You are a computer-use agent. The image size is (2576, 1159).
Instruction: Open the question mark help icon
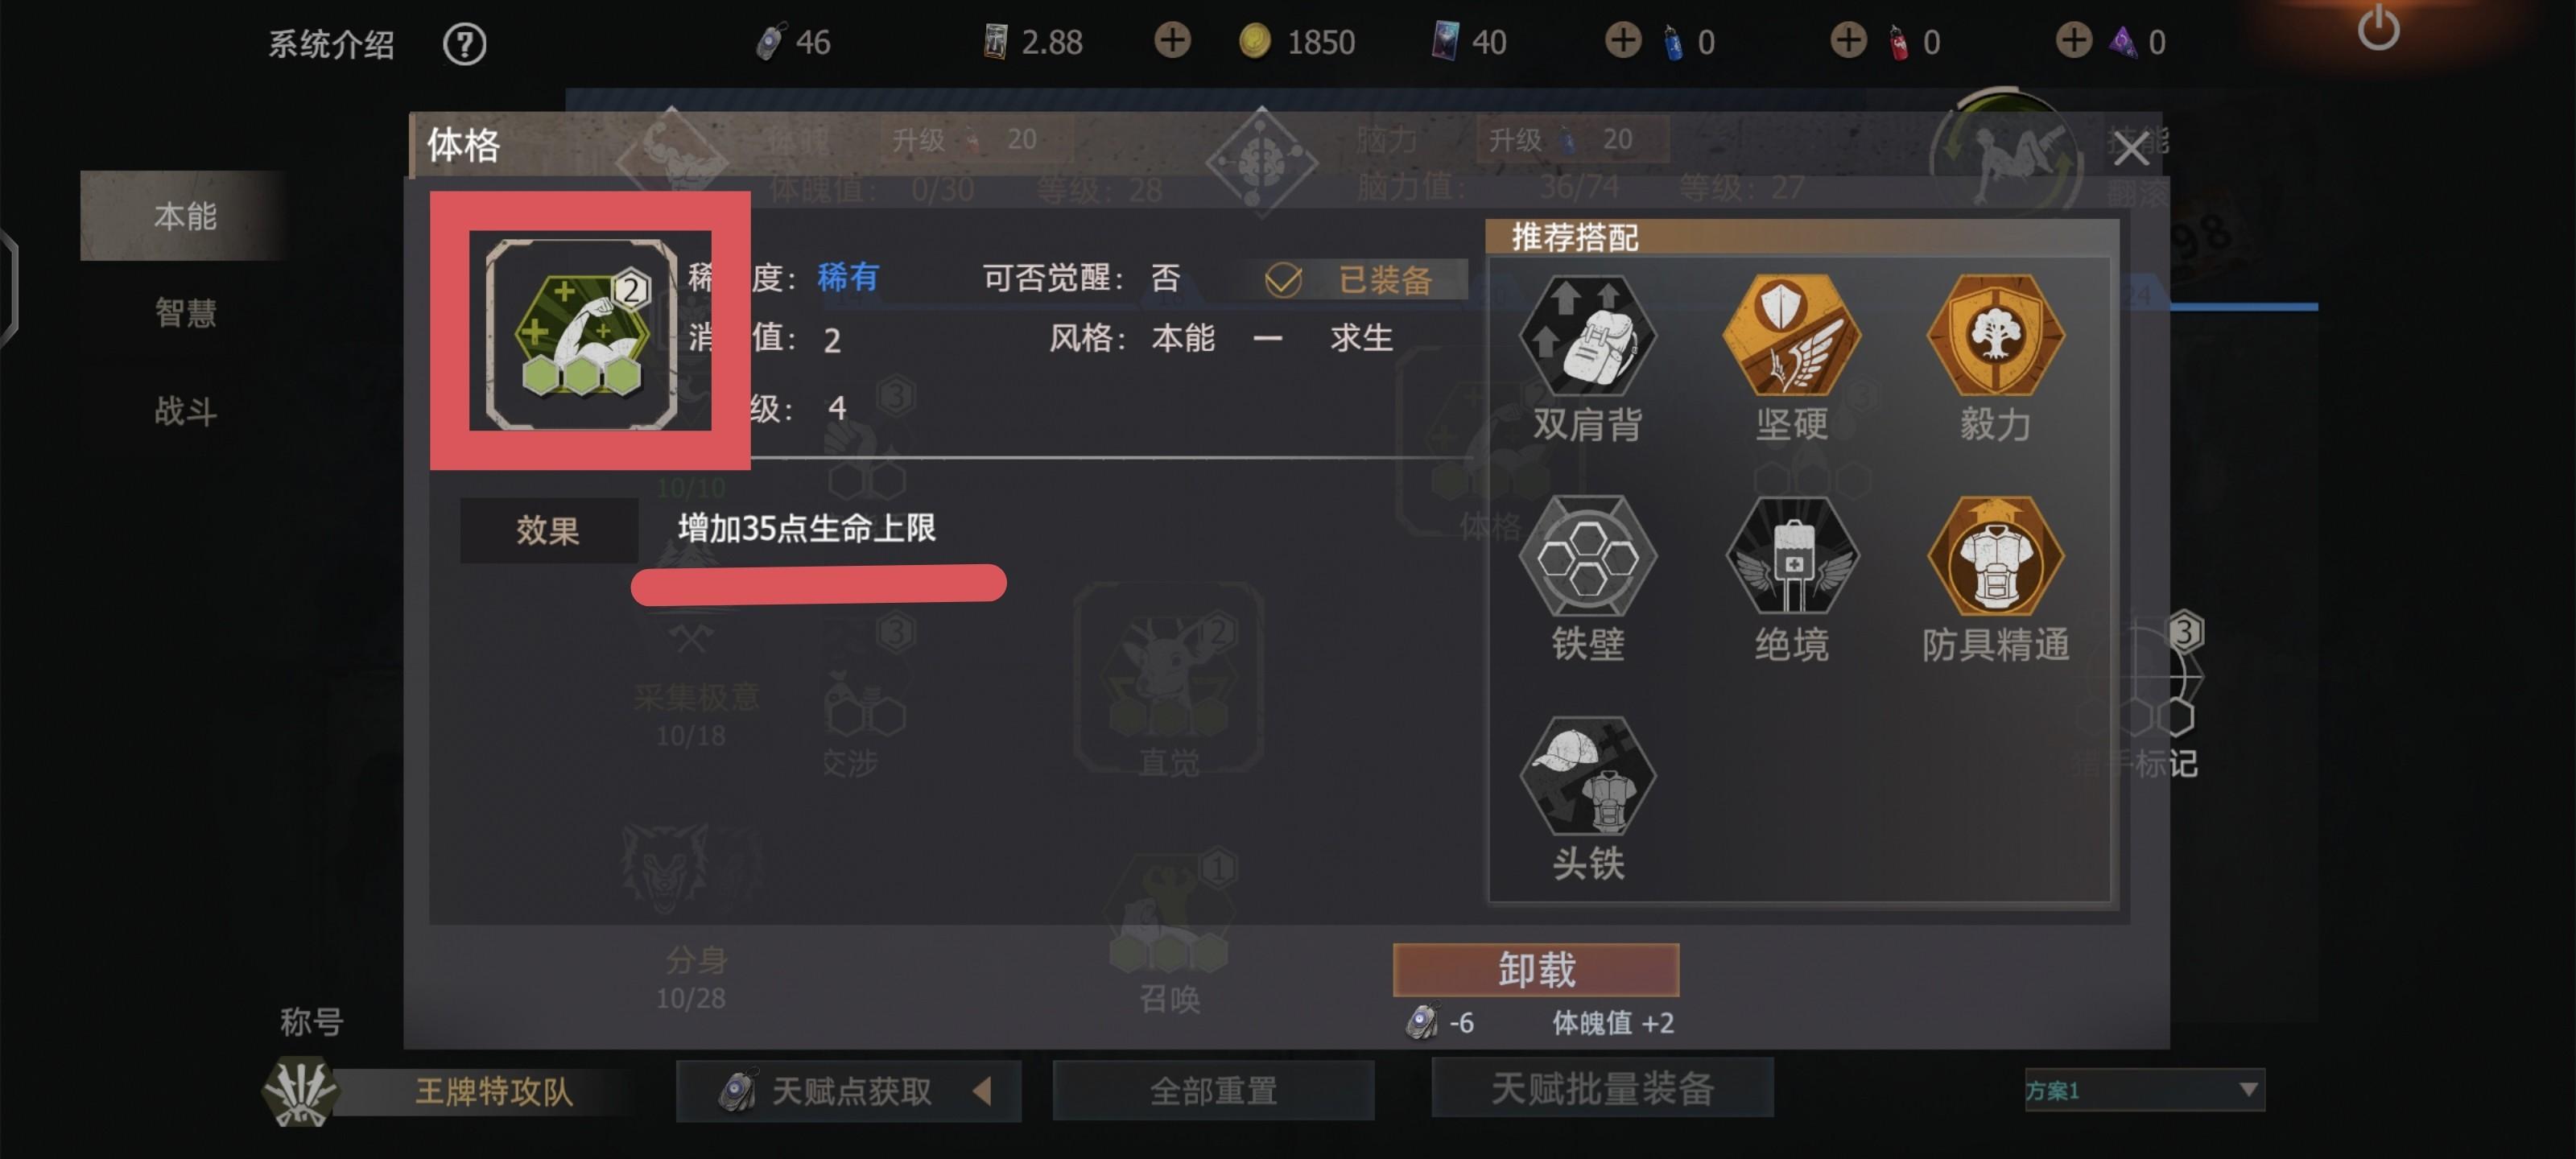tap(464, 44)
